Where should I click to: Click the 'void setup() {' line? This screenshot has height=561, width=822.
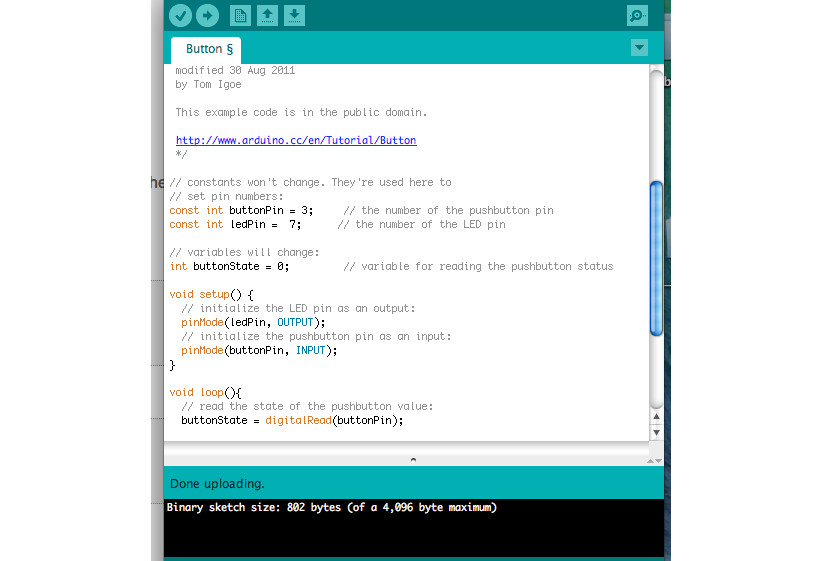(211, 295)
